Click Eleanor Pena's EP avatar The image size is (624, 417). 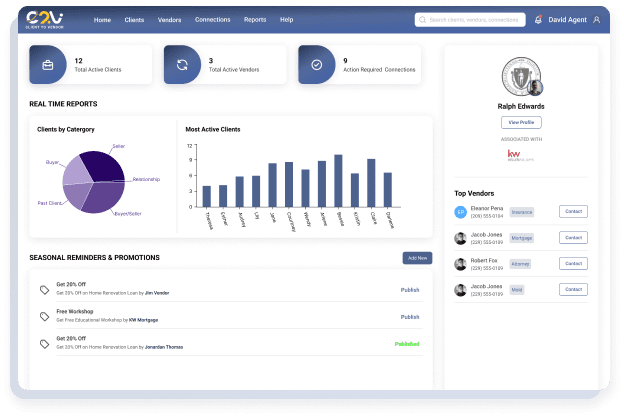coord(461,212)
